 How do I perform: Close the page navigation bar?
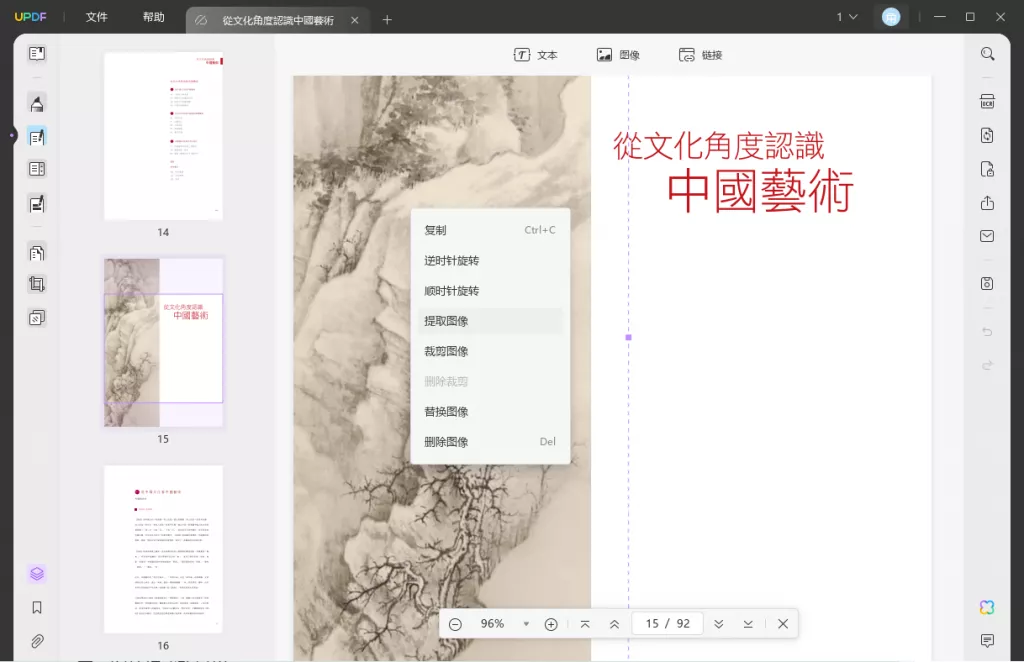pyautogui.click(x=783, y=624)
